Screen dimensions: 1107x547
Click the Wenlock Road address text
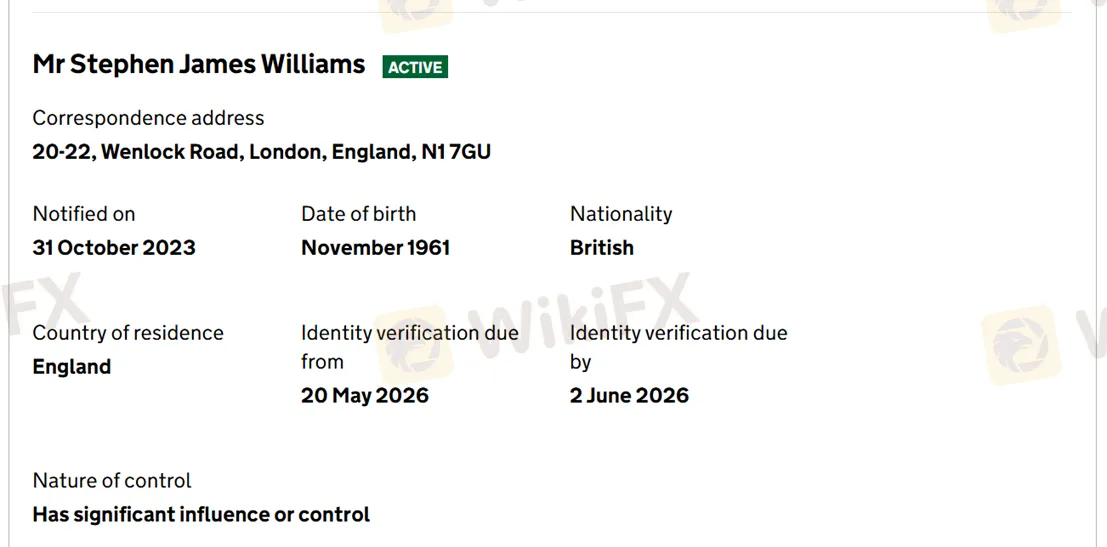261,152
